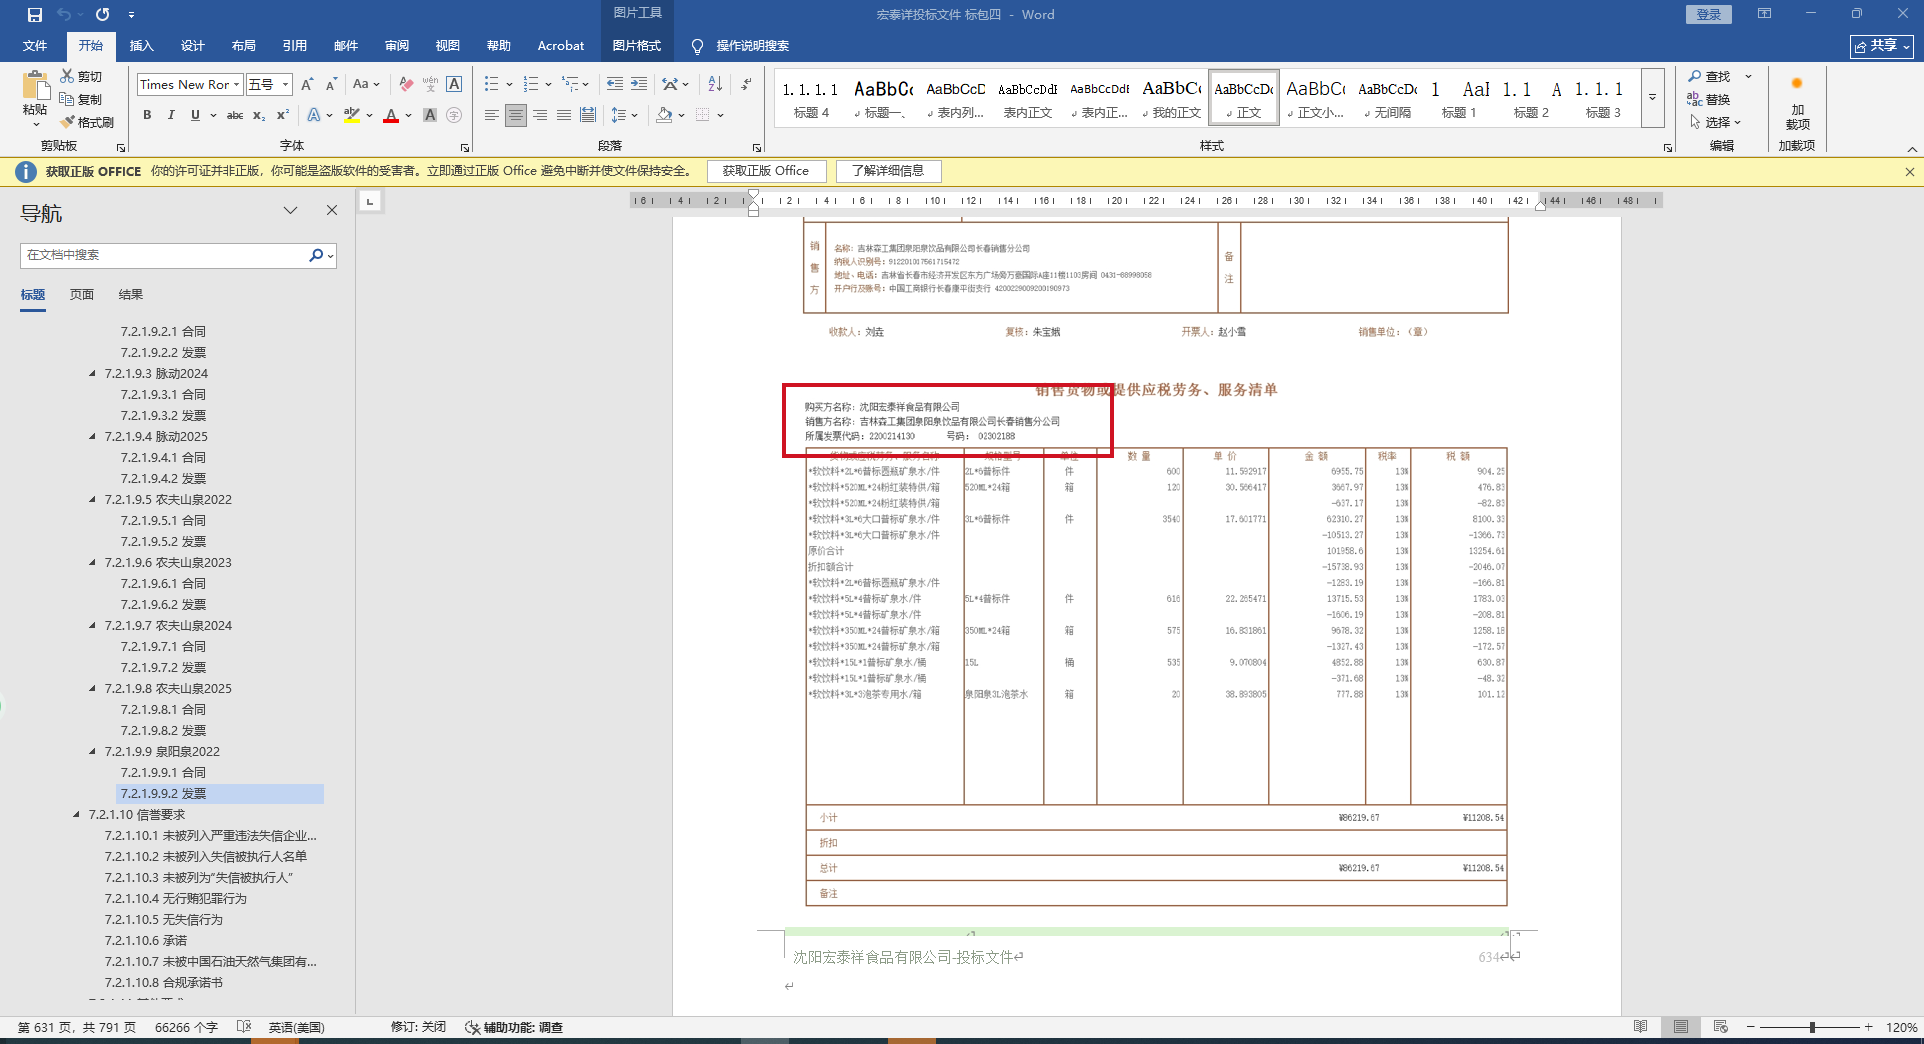Collapse the 7.2.1.10 信誉要求 heading
Image resolution: width=1924 pixels, height=1044 pixels.
[76, 815]
